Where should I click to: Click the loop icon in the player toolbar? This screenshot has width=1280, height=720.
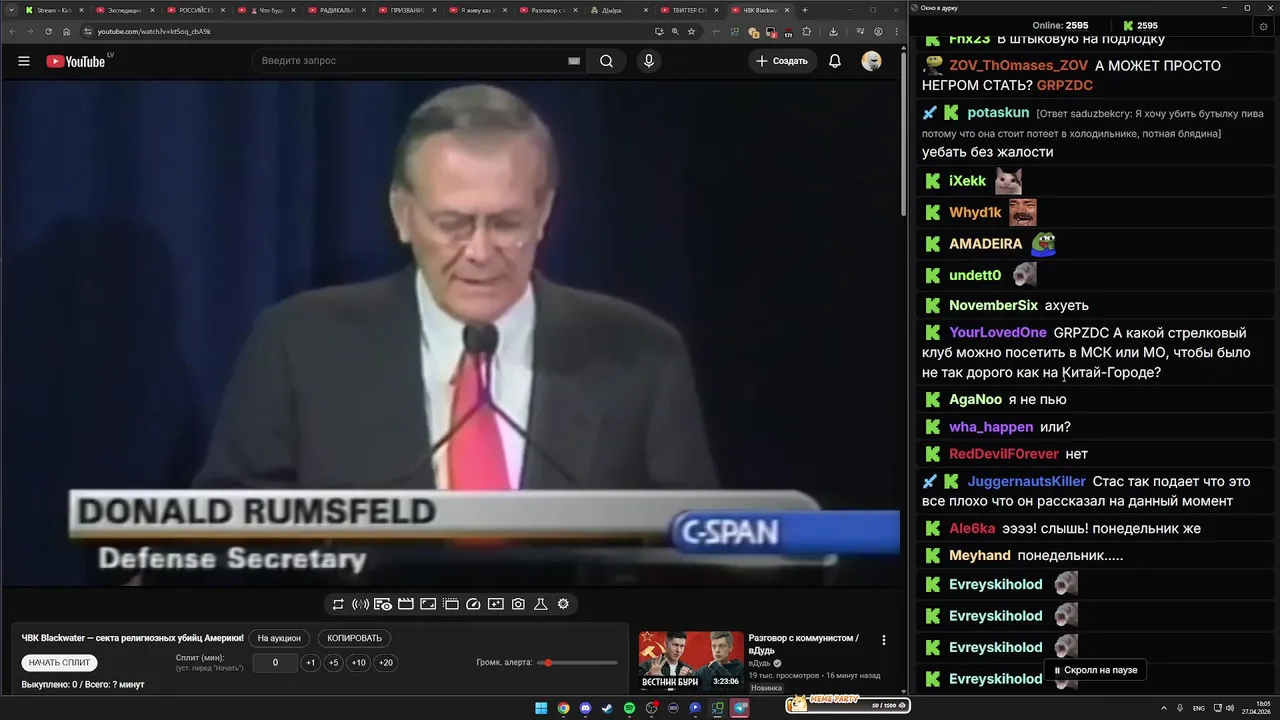click(x=338, y=604)
